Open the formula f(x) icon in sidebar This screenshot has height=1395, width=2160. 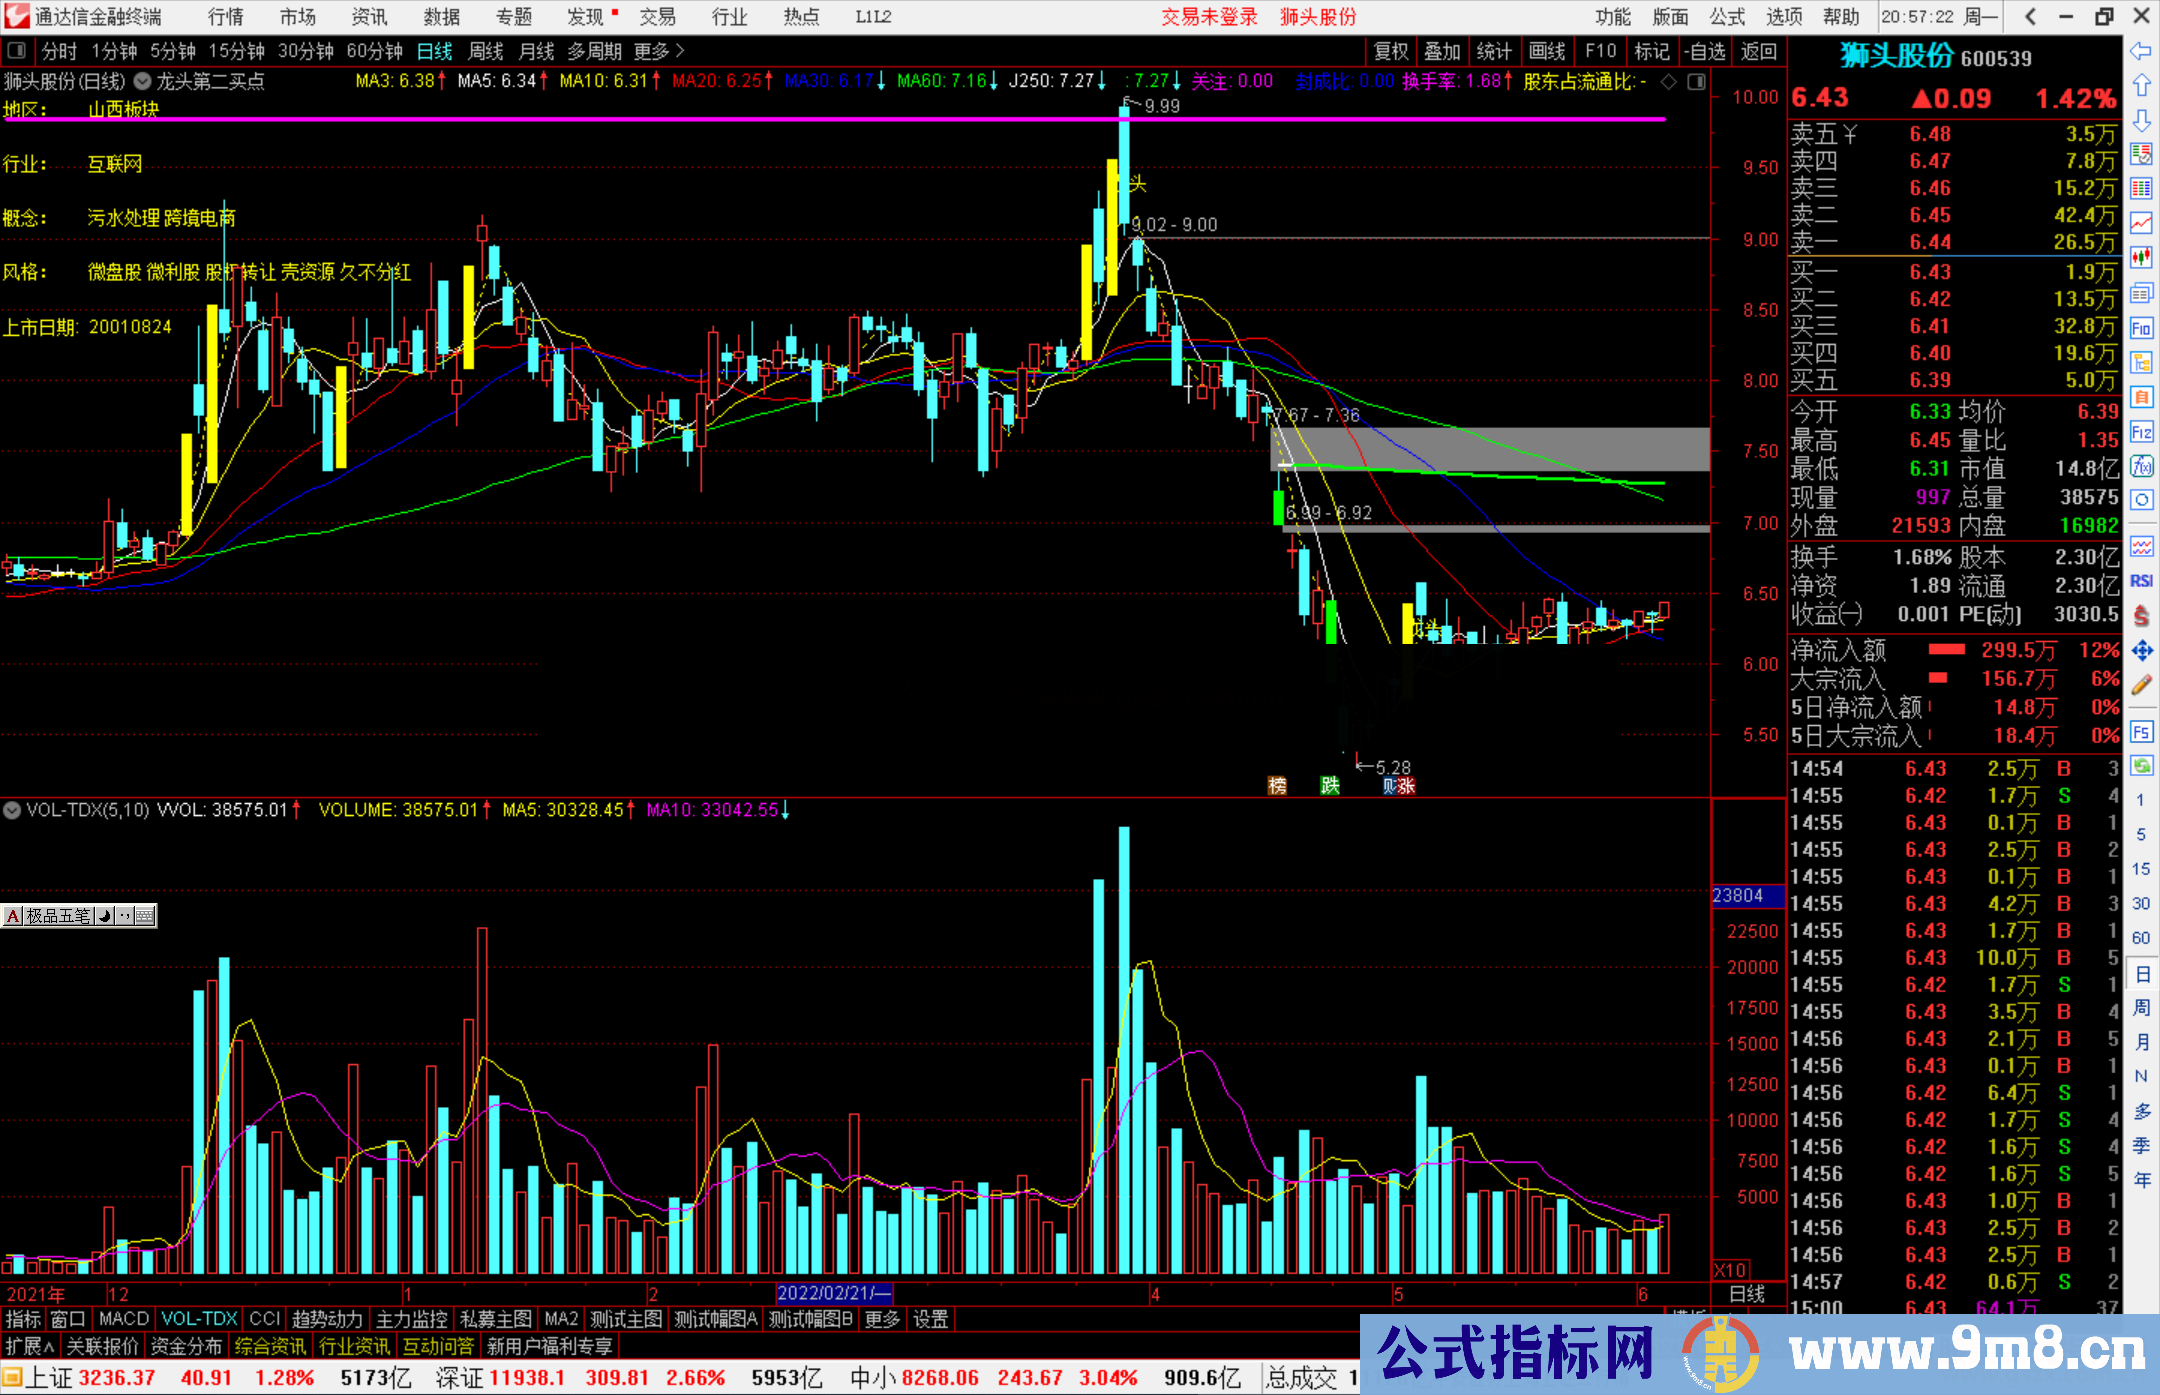pos(2141,466)
